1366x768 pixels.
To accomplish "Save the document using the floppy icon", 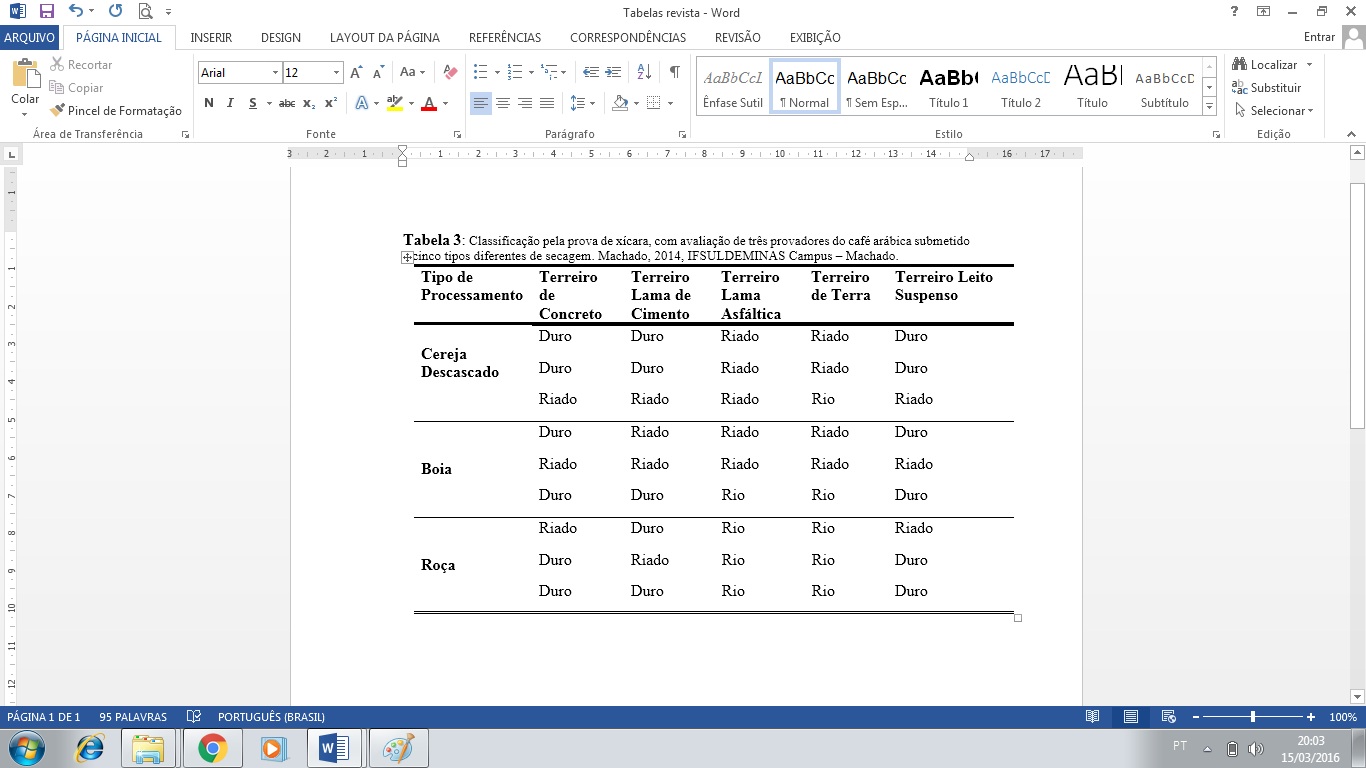I will (x=46, y=12).
